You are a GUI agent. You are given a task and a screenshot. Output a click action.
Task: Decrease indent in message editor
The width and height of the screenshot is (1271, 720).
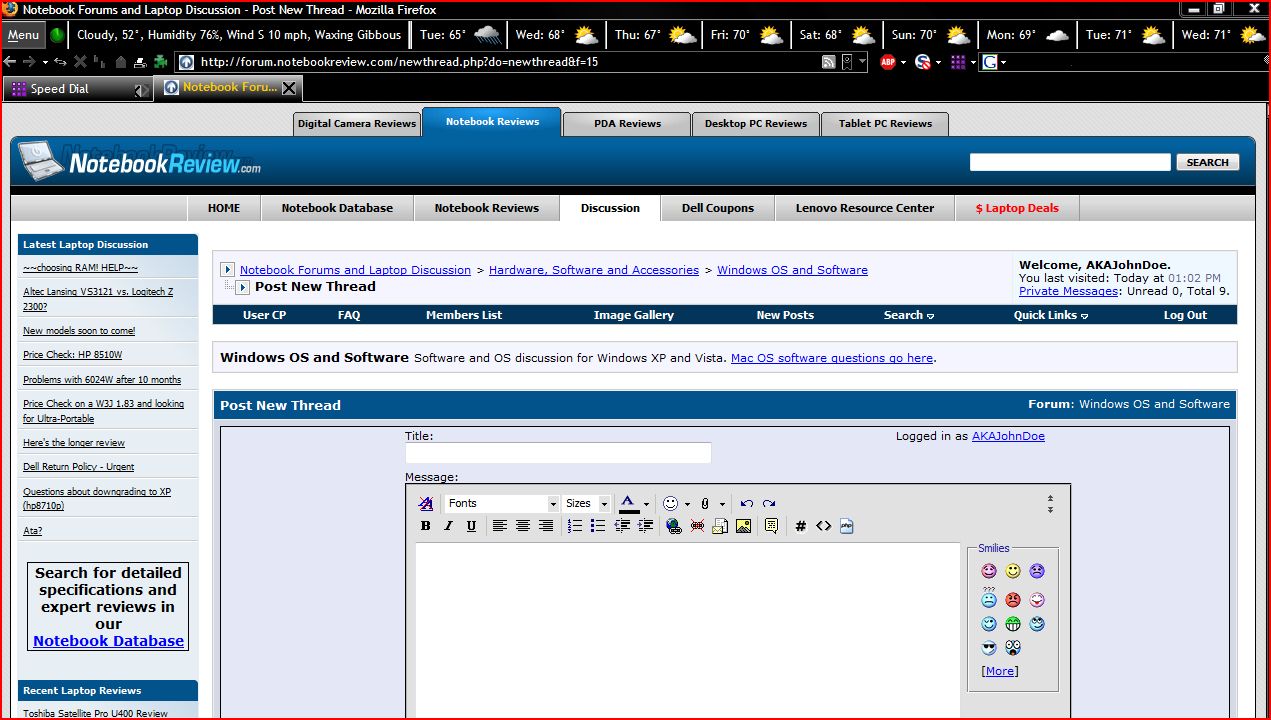[622, 526]
